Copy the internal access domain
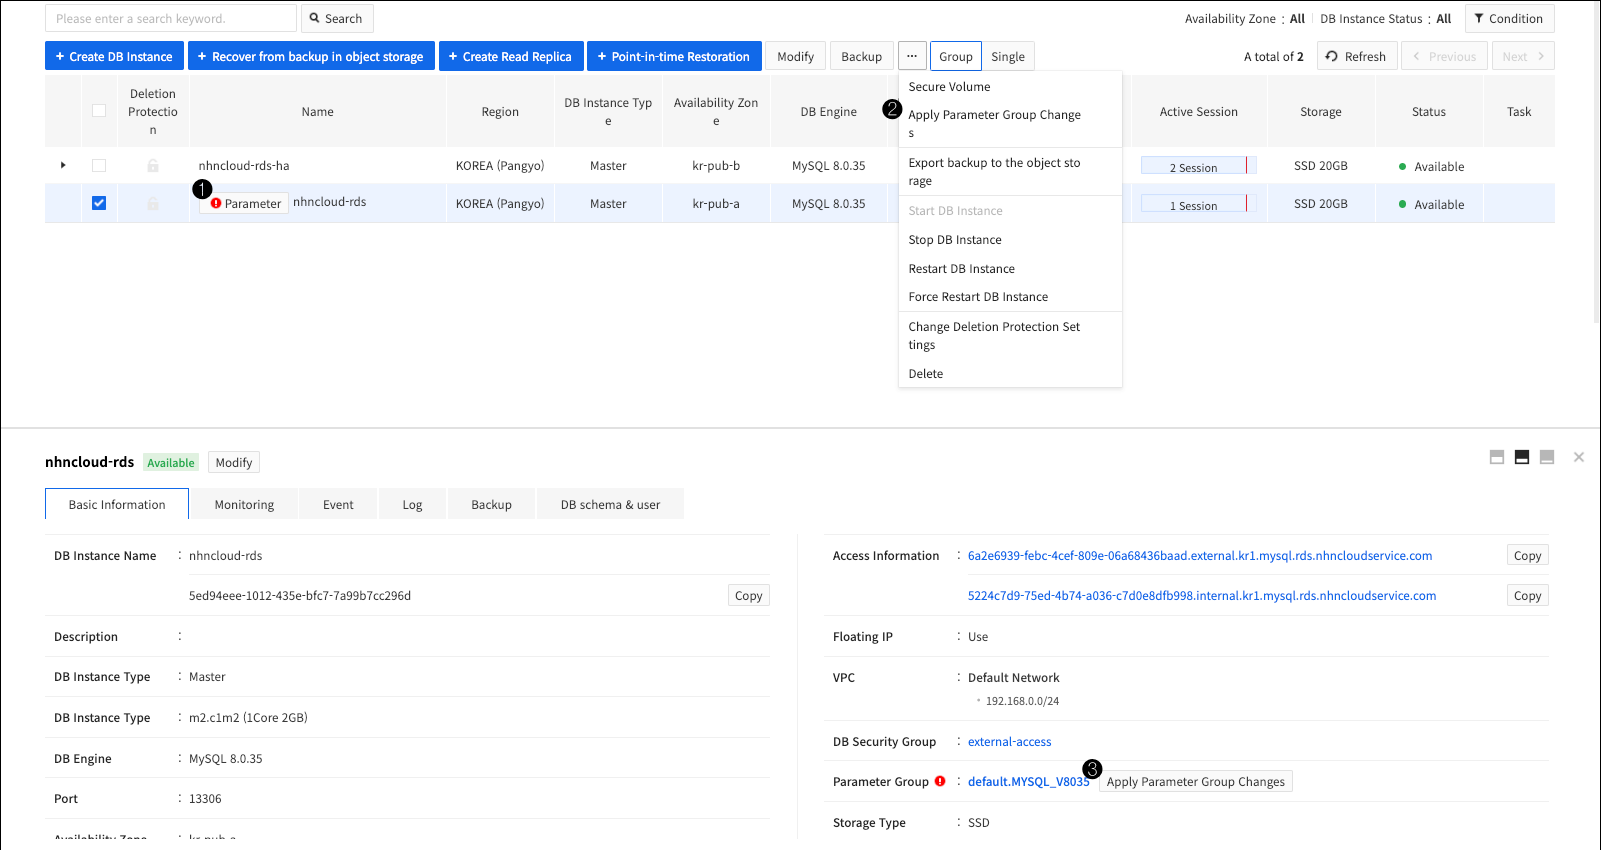 pos(1527,595)
